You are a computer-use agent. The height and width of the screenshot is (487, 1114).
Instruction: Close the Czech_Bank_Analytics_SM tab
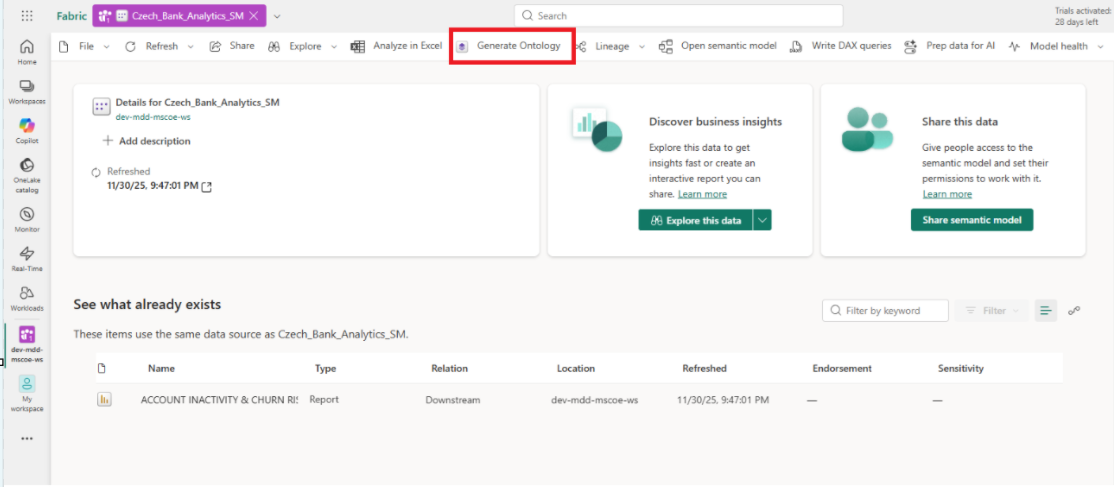[x=255, y=16]
